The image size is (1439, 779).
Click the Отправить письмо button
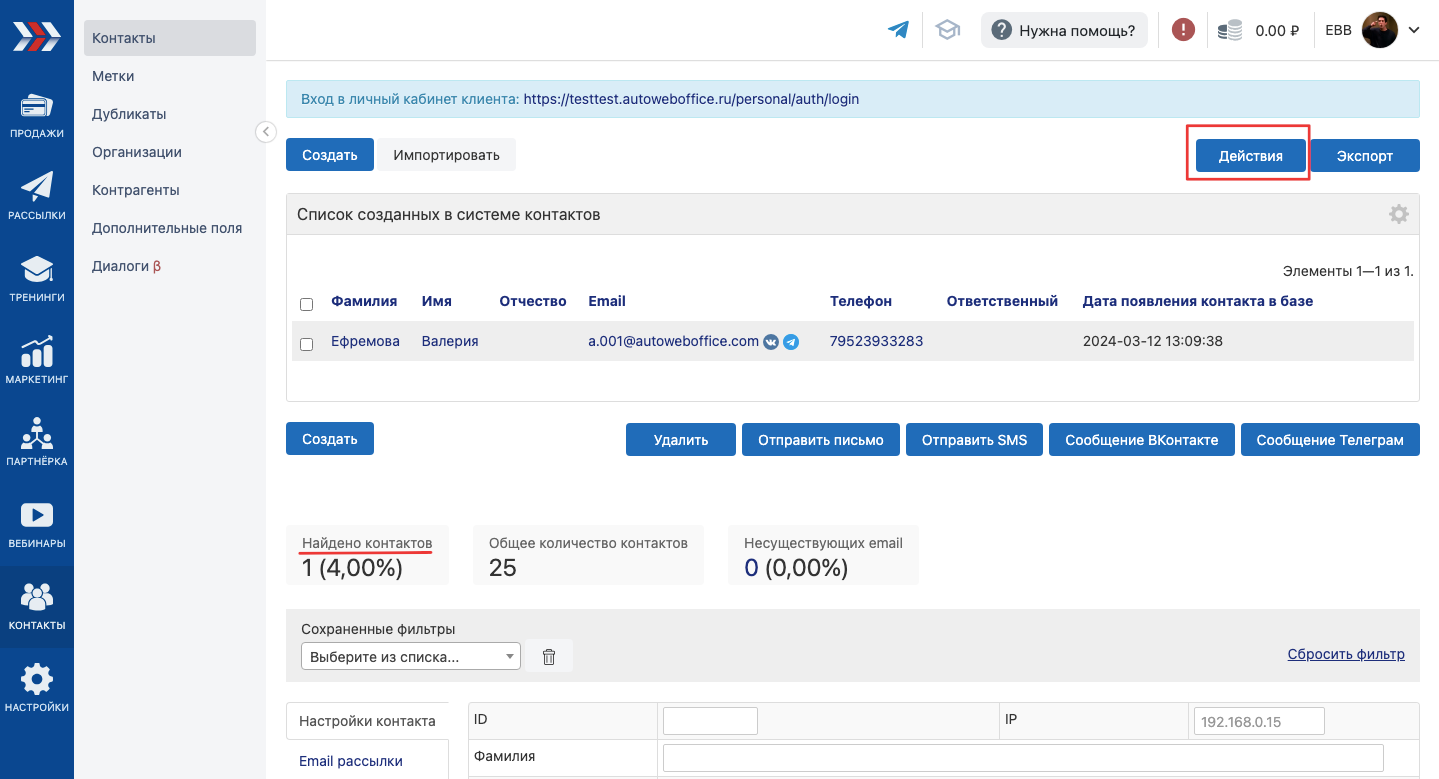[821, 440]
